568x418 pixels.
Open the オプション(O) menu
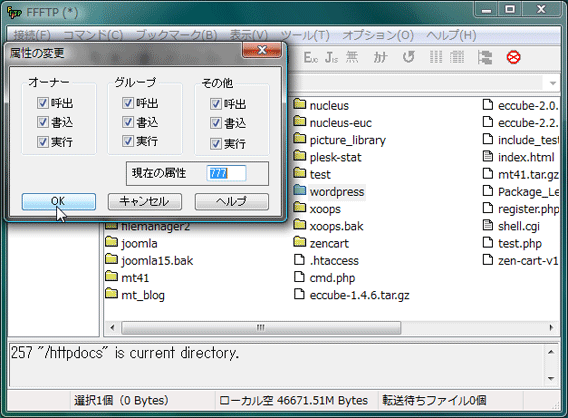pos(378,35)
